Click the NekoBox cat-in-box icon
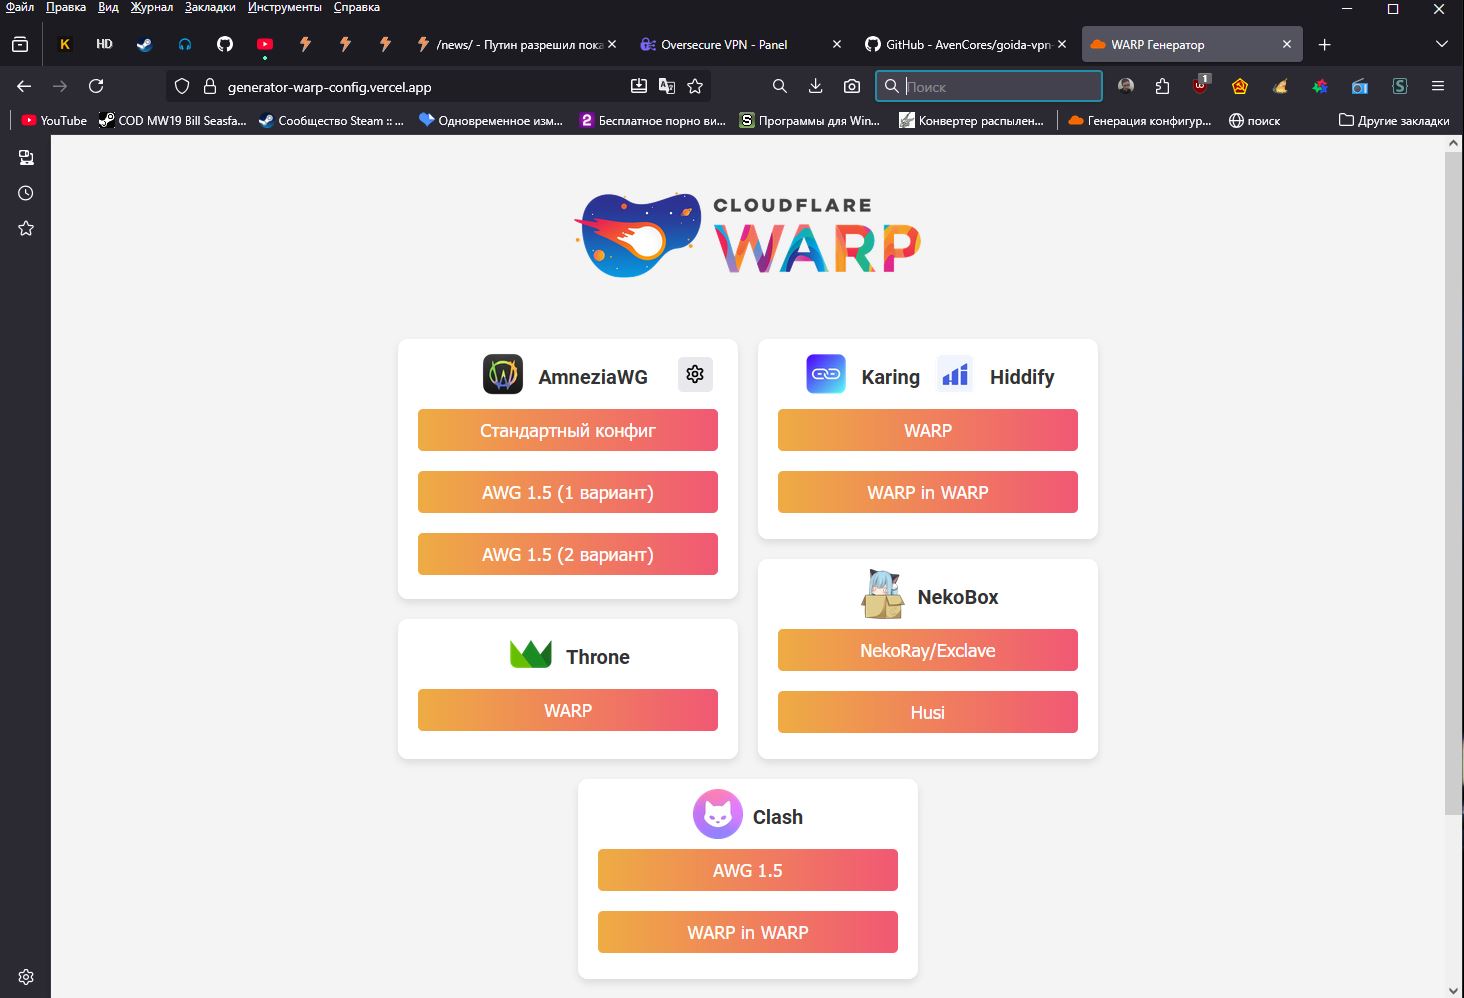This screenshot has width=1464, height=998. tap(882, 594)
